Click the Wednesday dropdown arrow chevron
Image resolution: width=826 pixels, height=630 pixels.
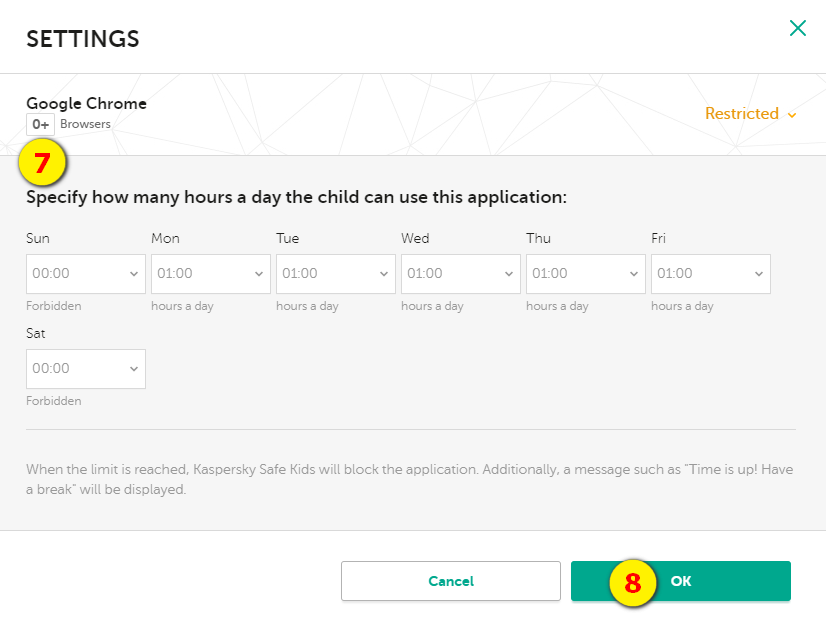[x=509, y=274]
